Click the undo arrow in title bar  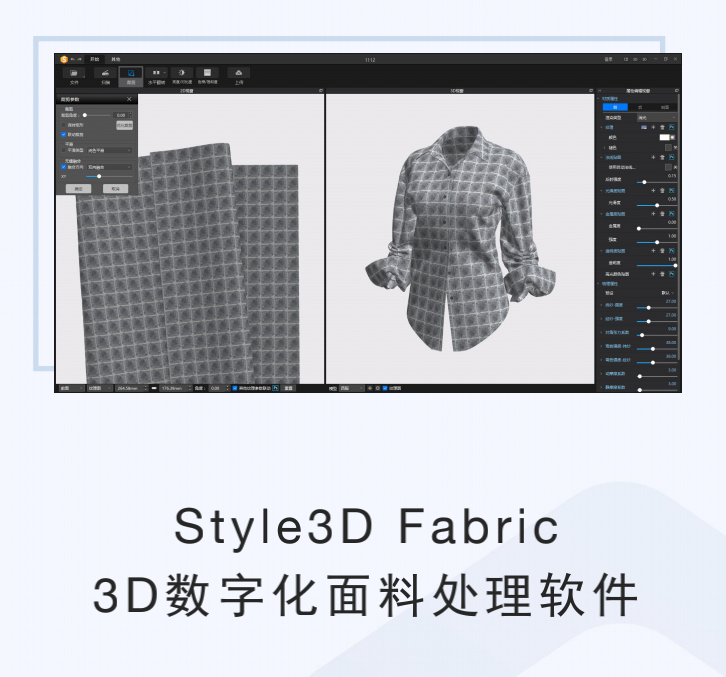(x=73, y=59)
